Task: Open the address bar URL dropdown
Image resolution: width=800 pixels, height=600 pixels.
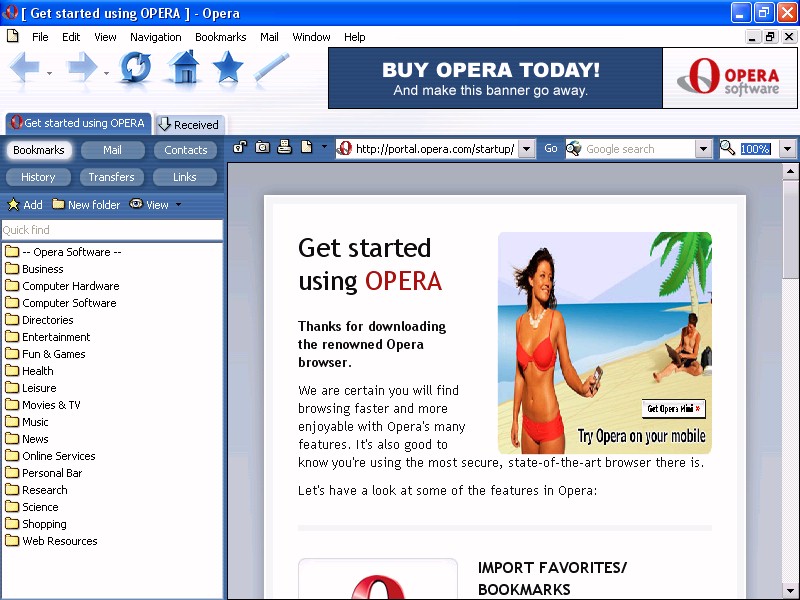Action: [x=527, y=149]
